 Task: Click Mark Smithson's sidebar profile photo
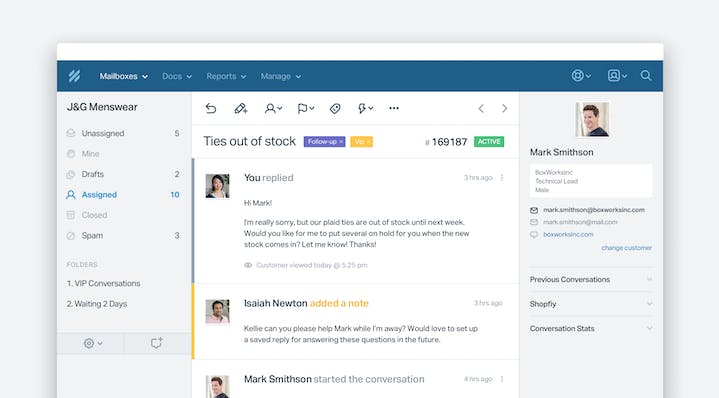coord(592,119)
